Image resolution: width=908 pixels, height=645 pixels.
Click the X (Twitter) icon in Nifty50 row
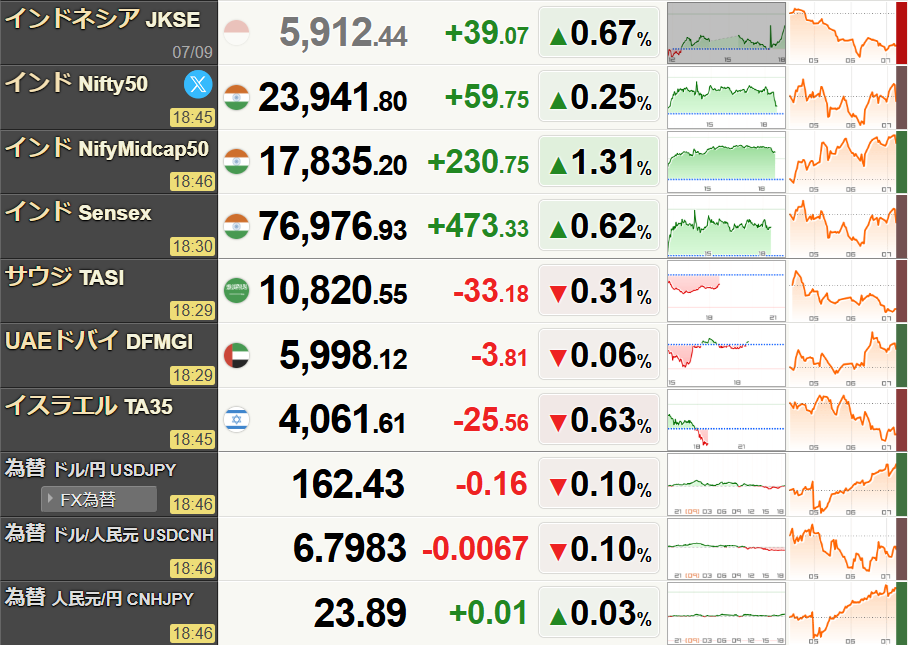(198, 85)
